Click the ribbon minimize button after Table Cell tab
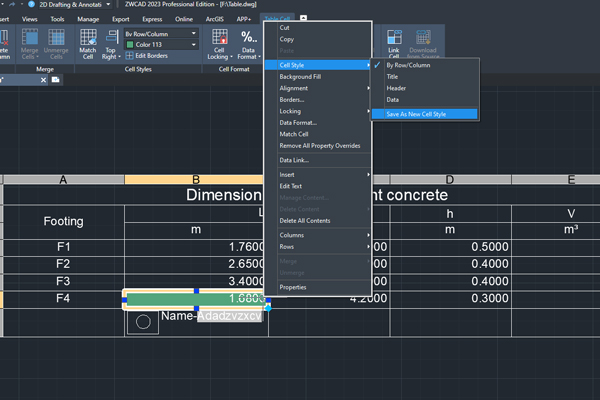This screenshot has height=400, width=600. click(x=303, y=18)
